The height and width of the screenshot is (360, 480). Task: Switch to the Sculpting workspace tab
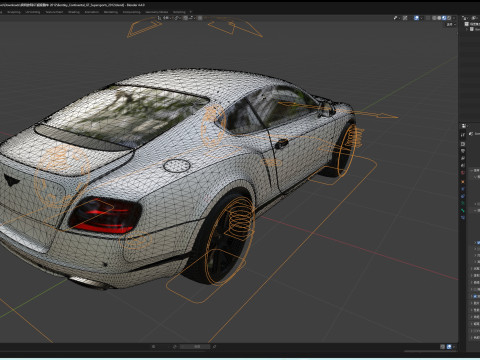pyautogui.click(x=14, y=12)
